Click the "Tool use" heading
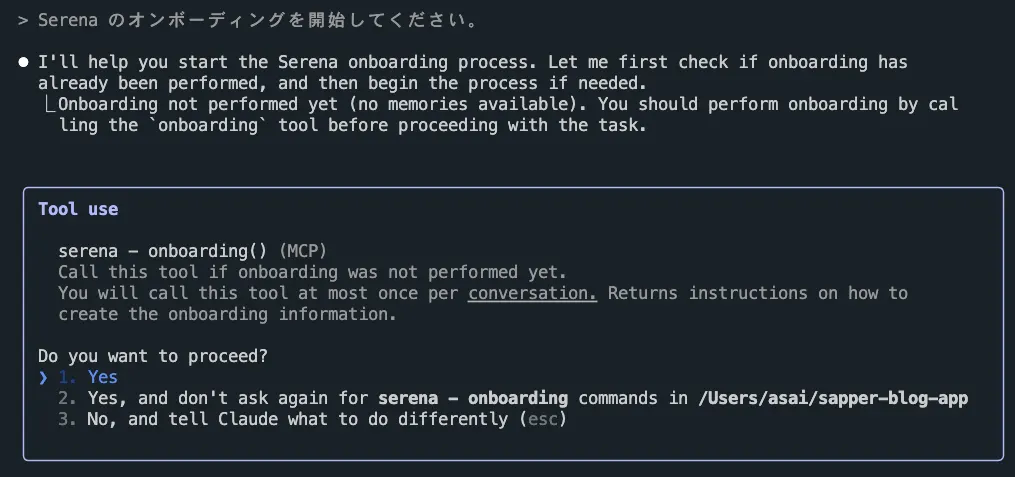This screenshot has width=1015, height=477. 78,209
